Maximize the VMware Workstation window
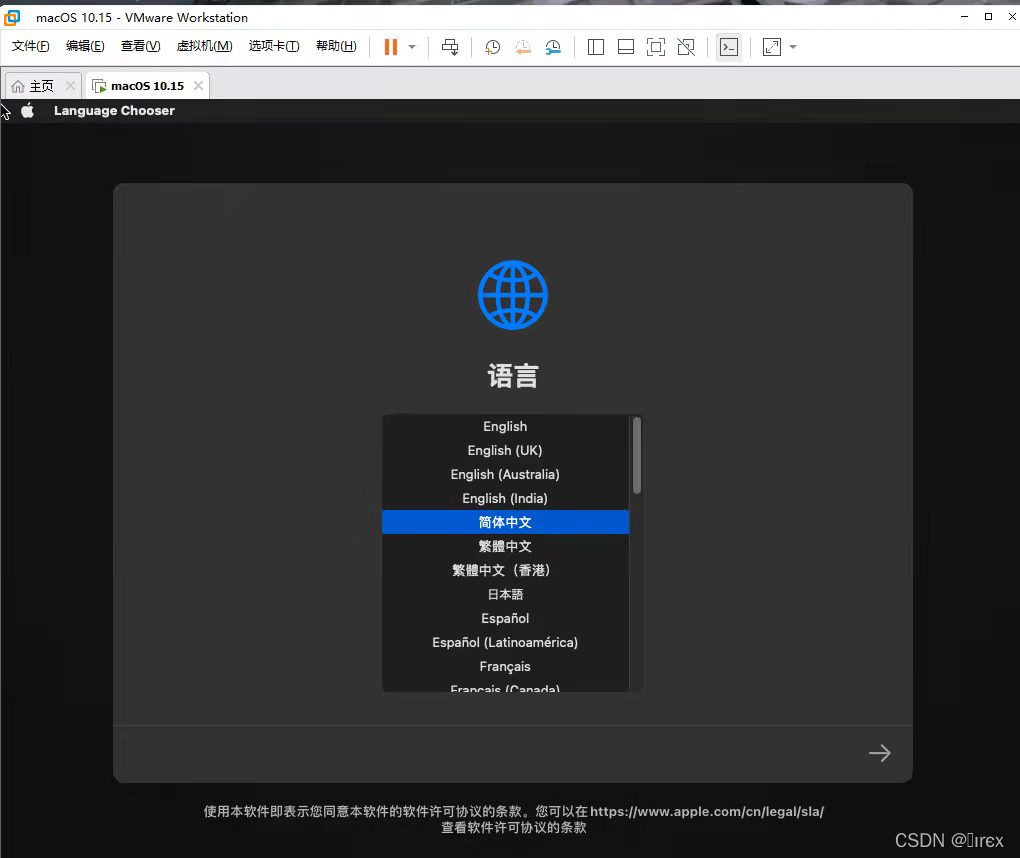The height and width of the screenshot is (858, 1020). (x=988, y=17)
